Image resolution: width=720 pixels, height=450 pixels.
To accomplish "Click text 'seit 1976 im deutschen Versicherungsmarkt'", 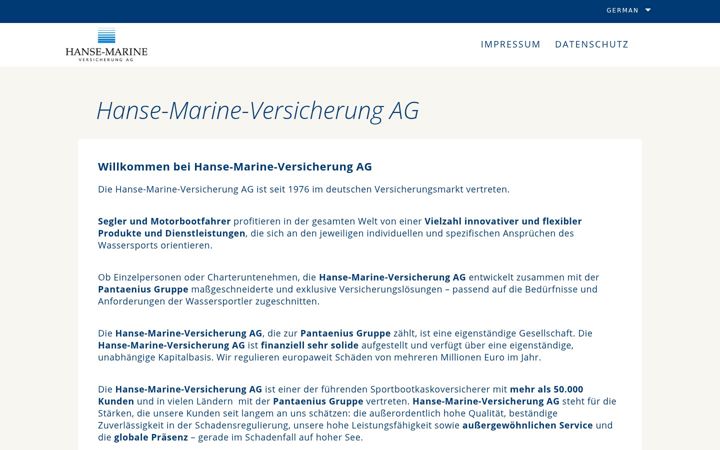I will tap(366, 189).
